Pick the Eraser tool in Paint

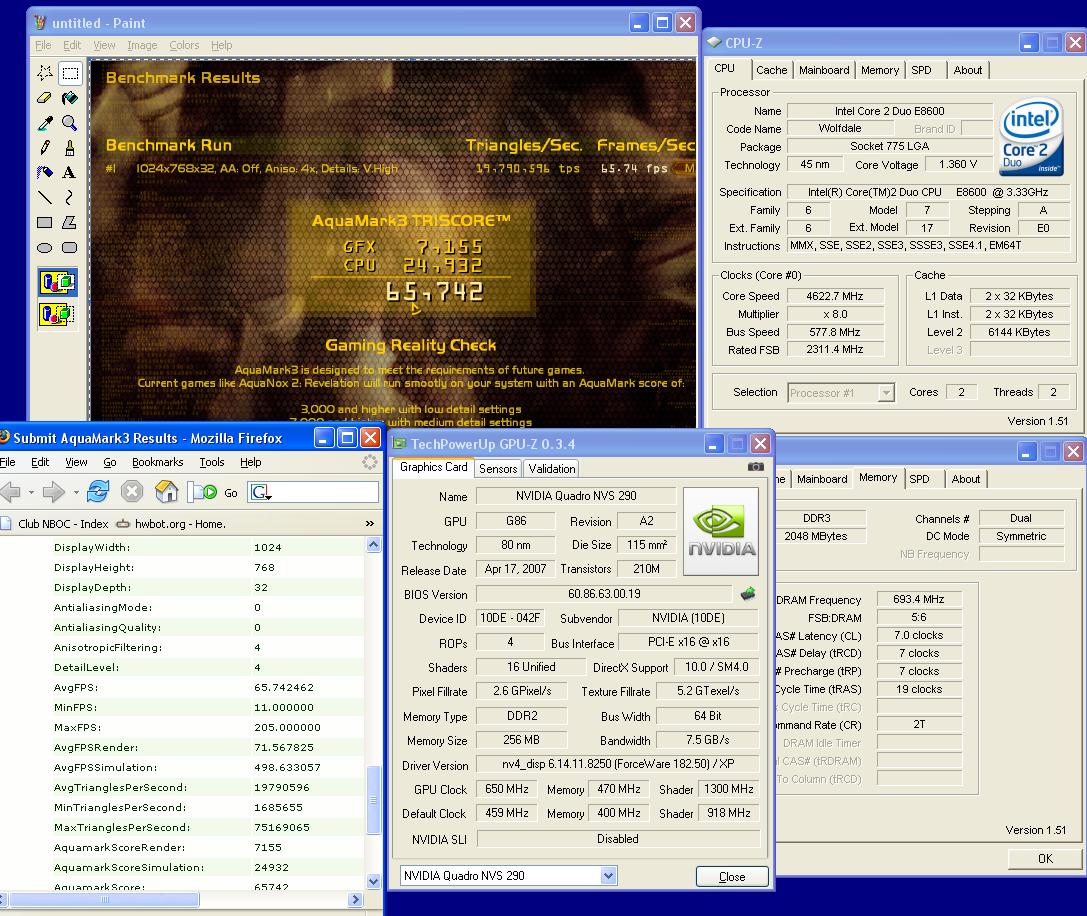(45, 98)
